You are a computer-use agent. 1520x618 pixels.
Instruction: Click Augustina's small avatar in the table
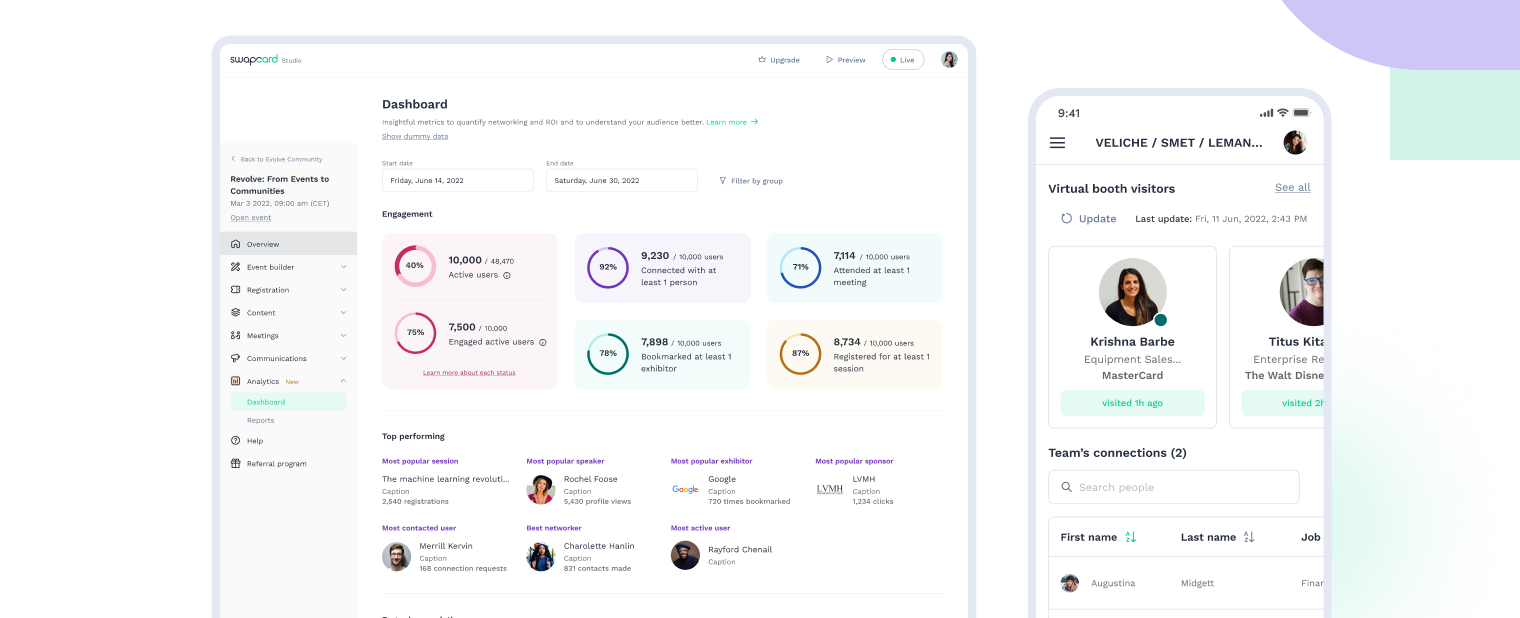pyautogui.click(x=1070, y=583)
